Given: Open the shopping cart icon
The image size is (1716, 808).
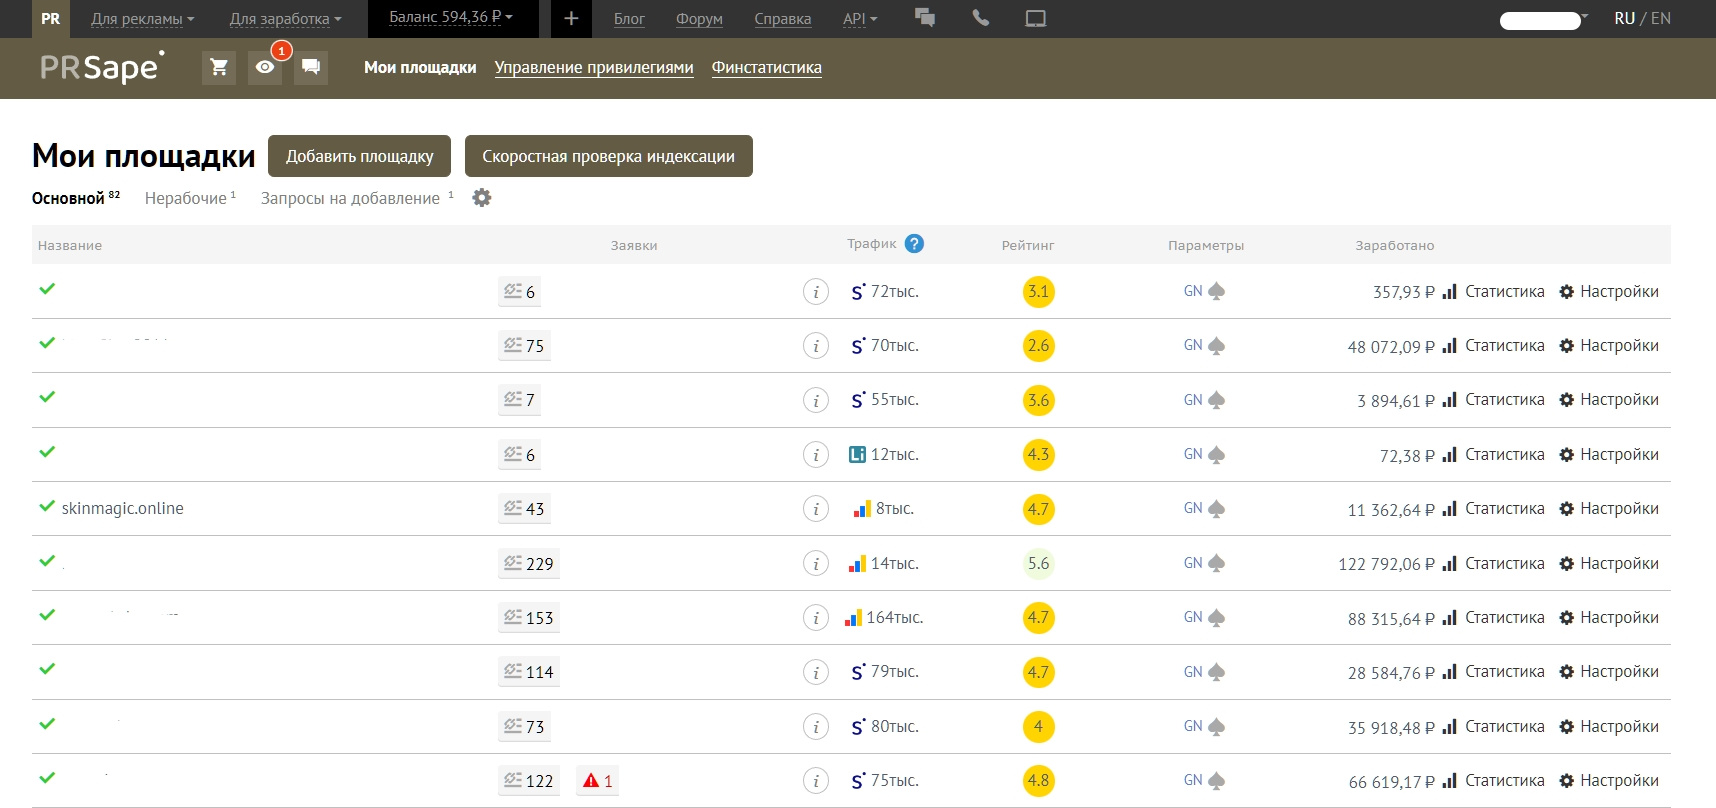Looking at the screenshot, I should coord(219,67).
